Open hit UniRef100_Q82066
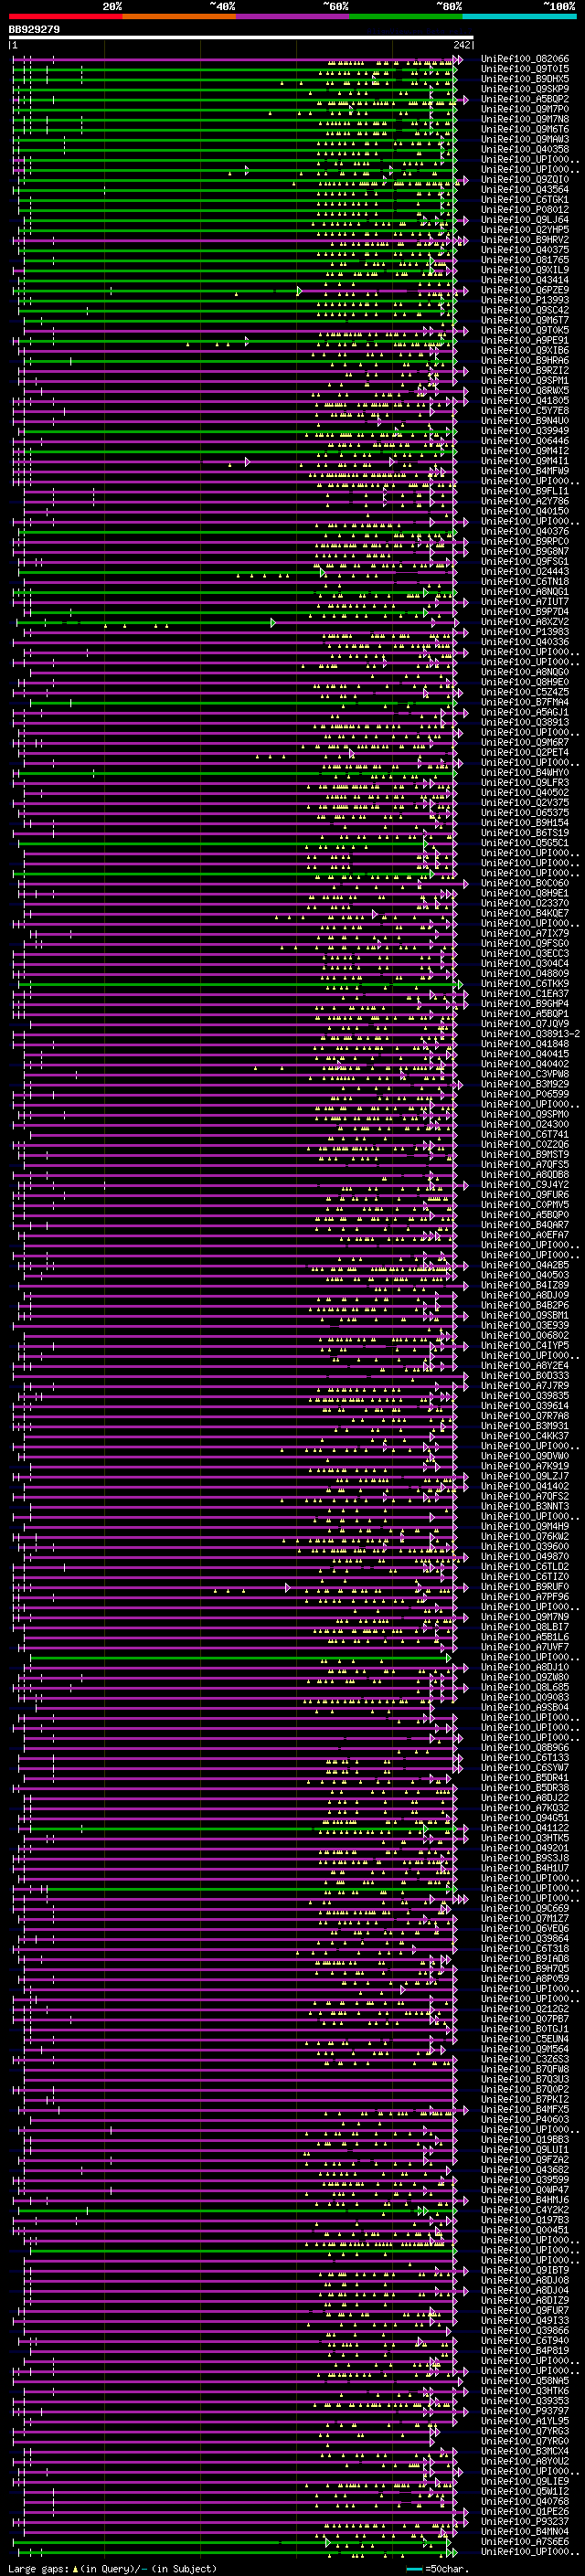 point(525,59)
